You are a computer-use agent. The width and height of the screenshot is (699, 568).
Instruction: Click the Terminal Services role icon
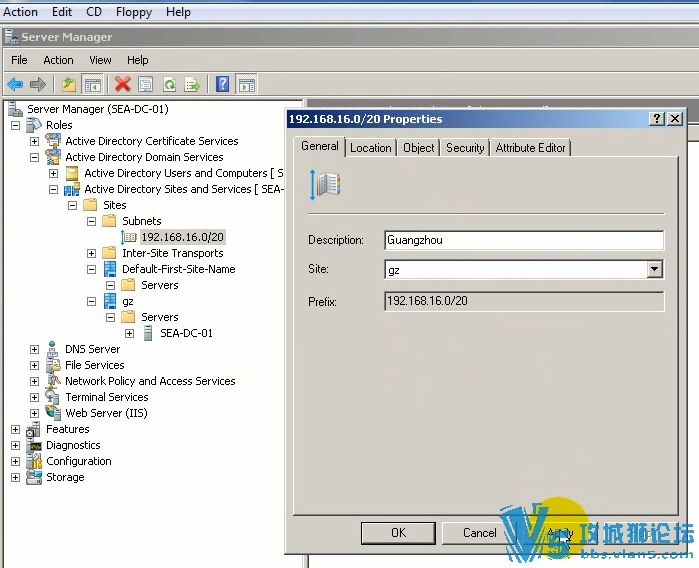click(53, 397)
